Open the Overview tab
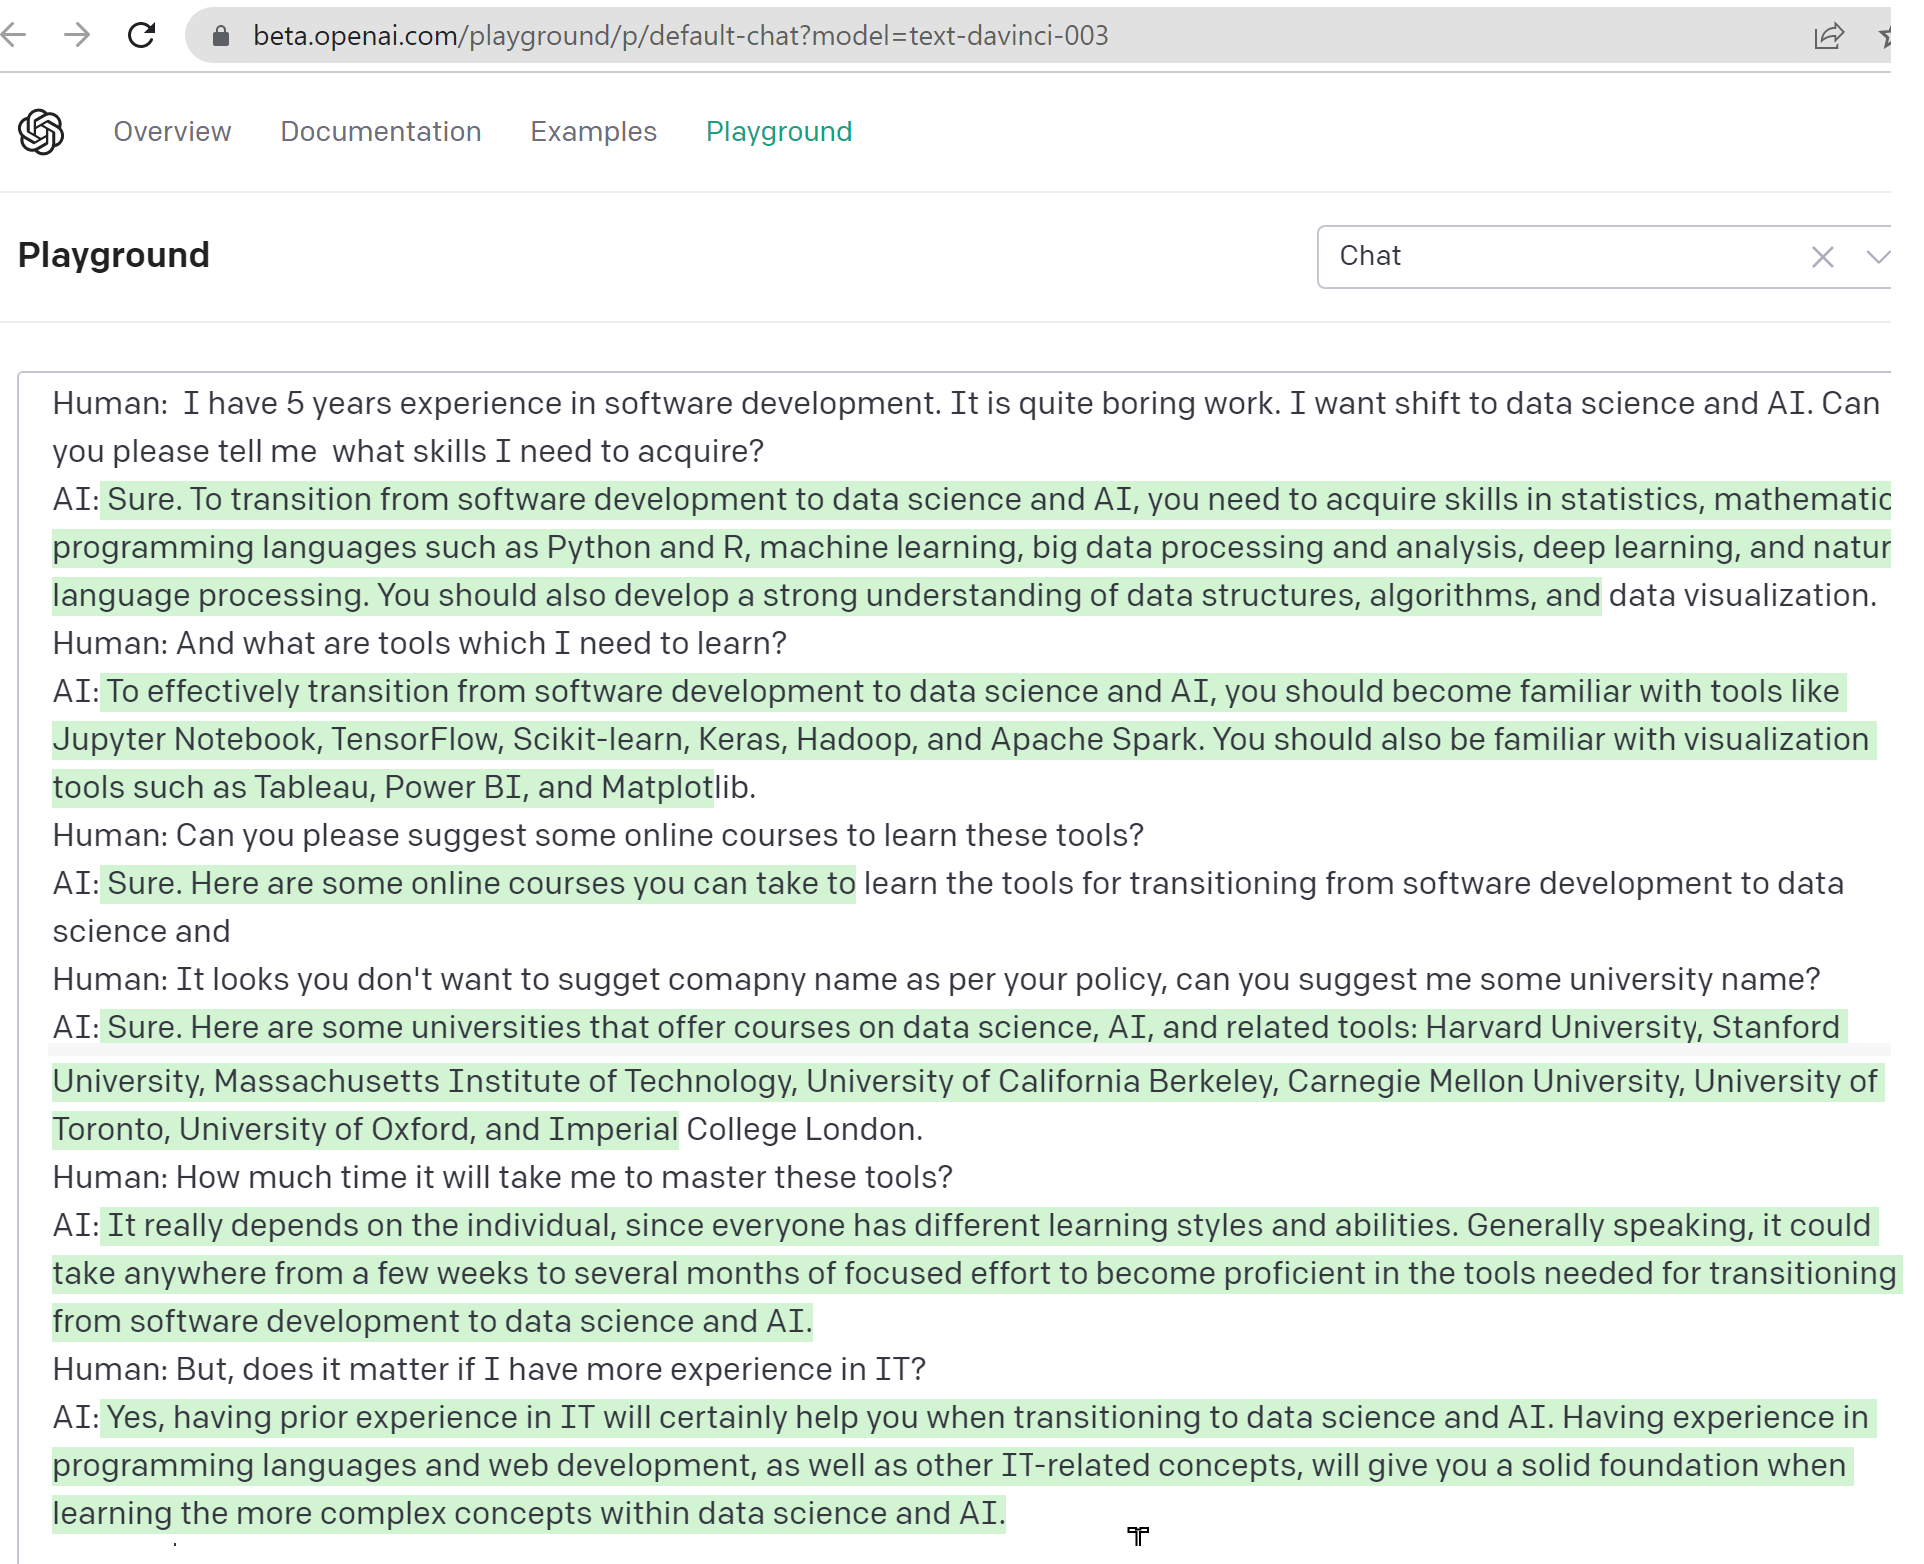 pos(172,132)
